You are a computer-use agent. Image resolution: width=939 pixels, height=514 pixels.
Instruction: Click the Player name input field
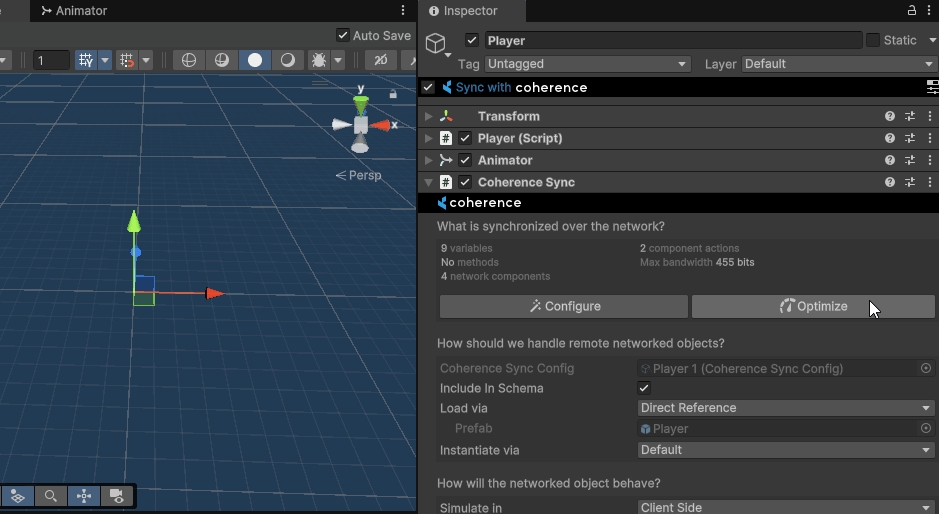[x=672, y=41]
